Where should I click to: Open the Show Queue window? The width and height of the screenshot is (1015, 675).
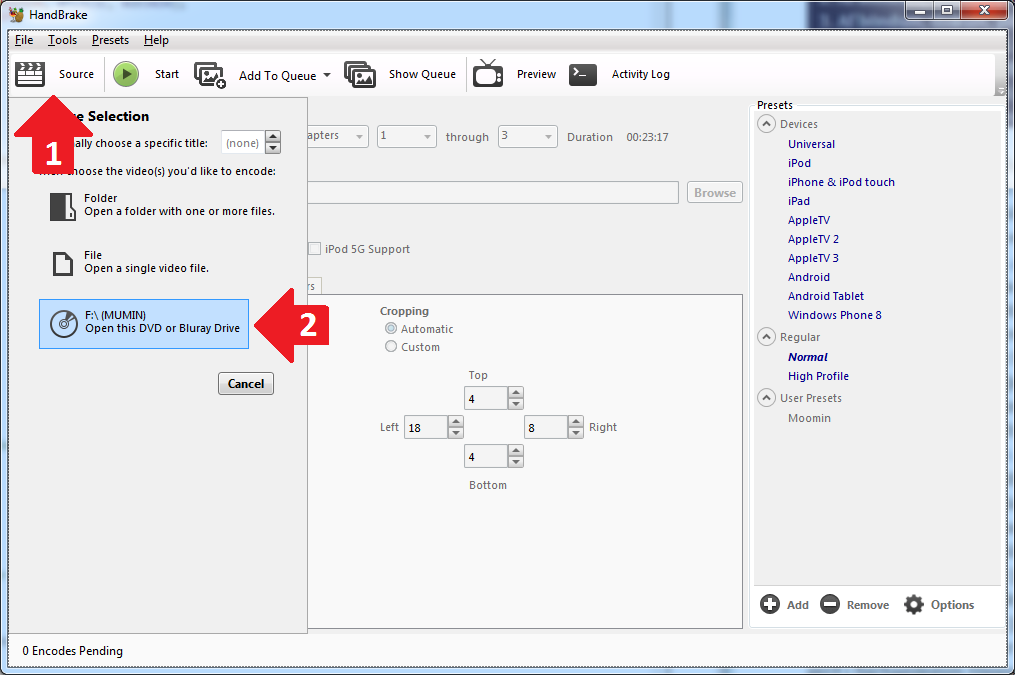click(x=422, y=74)
